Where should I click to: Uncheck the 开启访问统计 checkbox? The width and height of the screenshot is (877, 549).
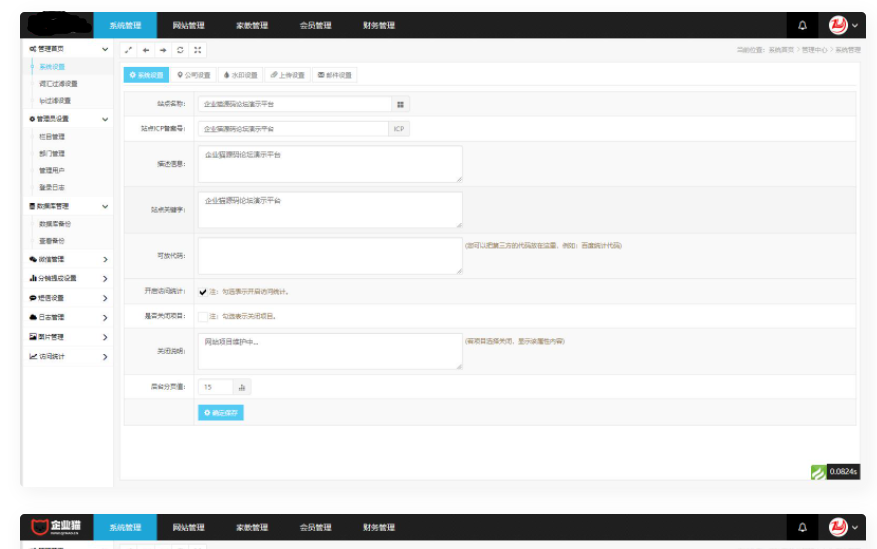(x=203, y=292)
